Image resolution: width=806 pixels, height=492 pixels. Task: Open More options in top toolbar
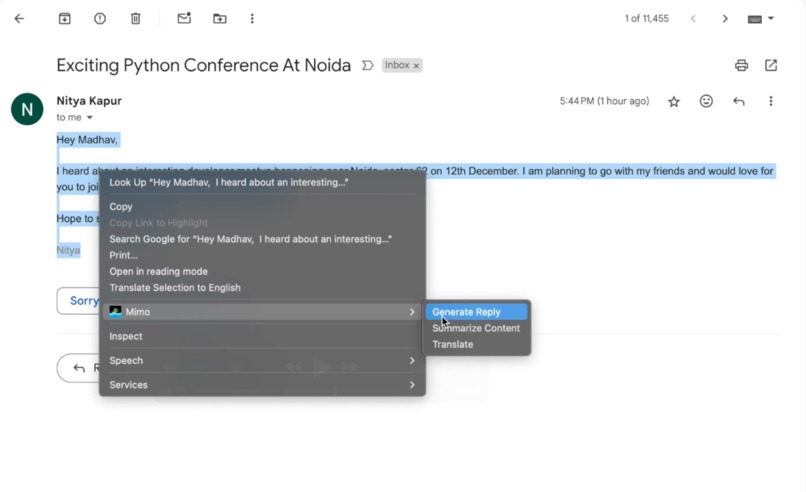point(252,19)
